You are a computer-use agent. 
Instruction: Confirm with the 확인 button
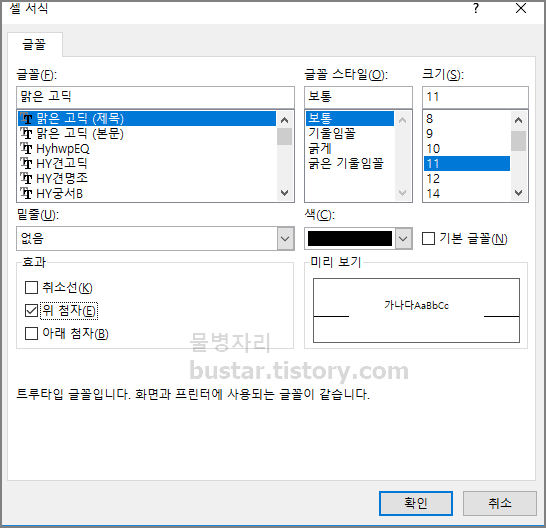click(x=416, y=503)
